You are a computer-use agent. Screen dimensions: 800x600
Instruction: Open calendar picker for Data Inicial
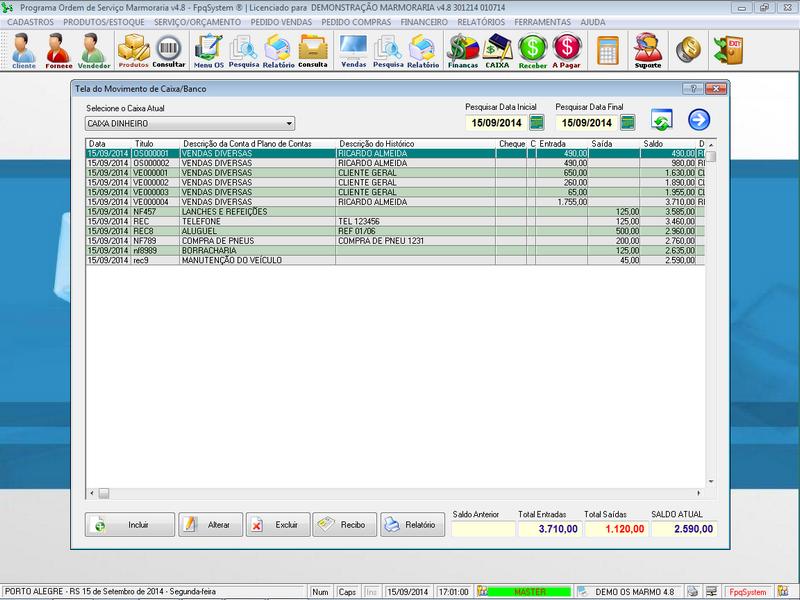point(537,123)
